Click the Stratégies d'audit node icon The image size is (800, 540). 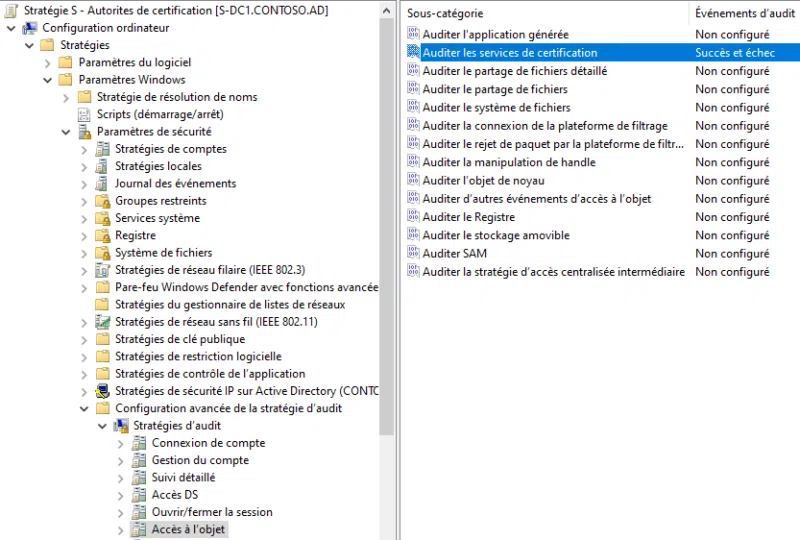[x=121, y=426]
